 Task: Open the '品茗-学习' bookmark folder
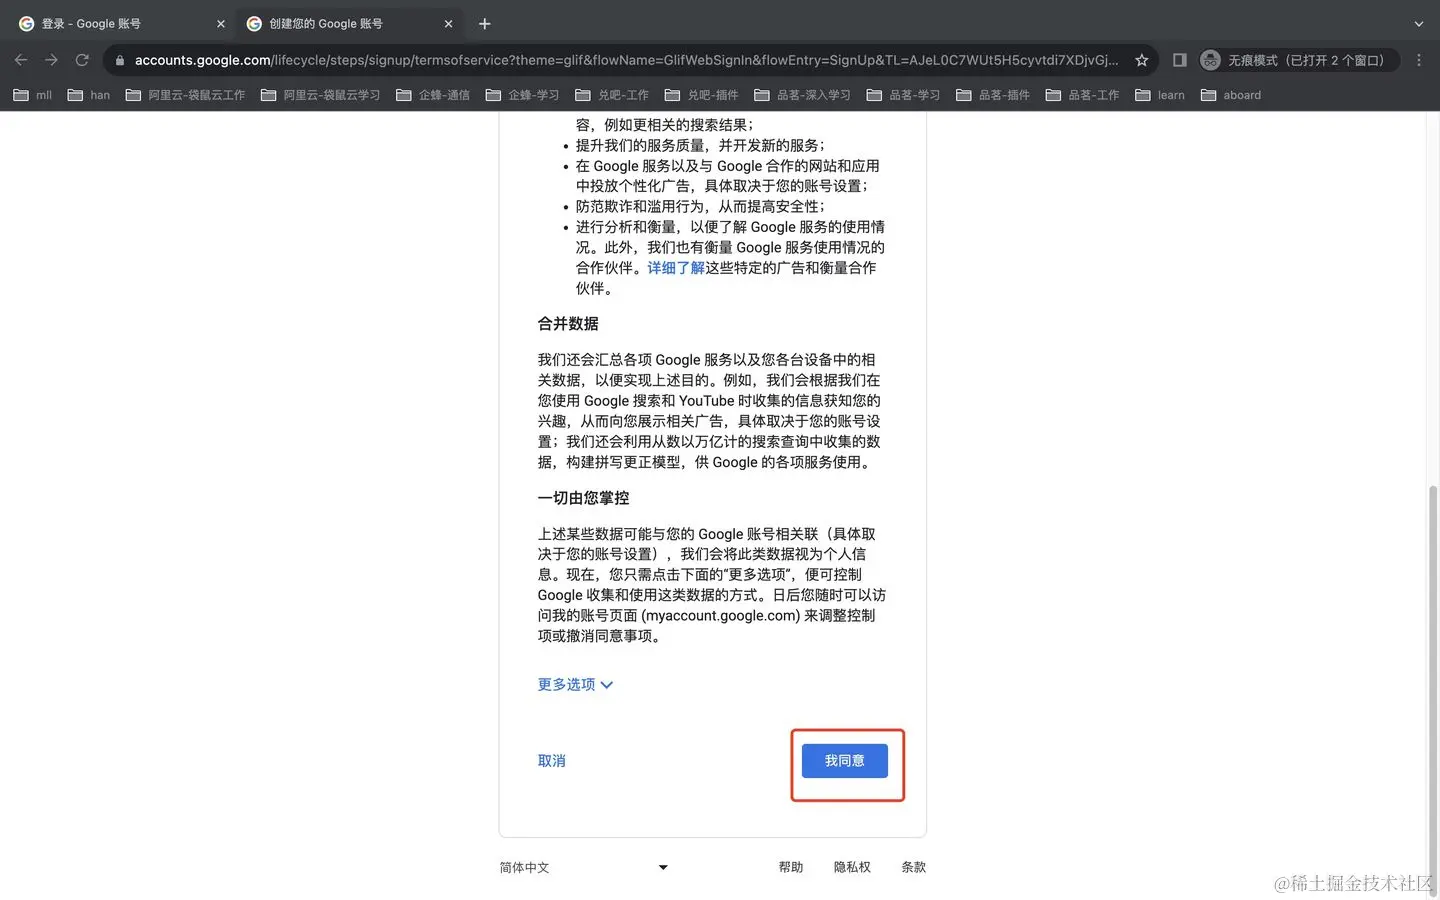click(x=903, y=95)
